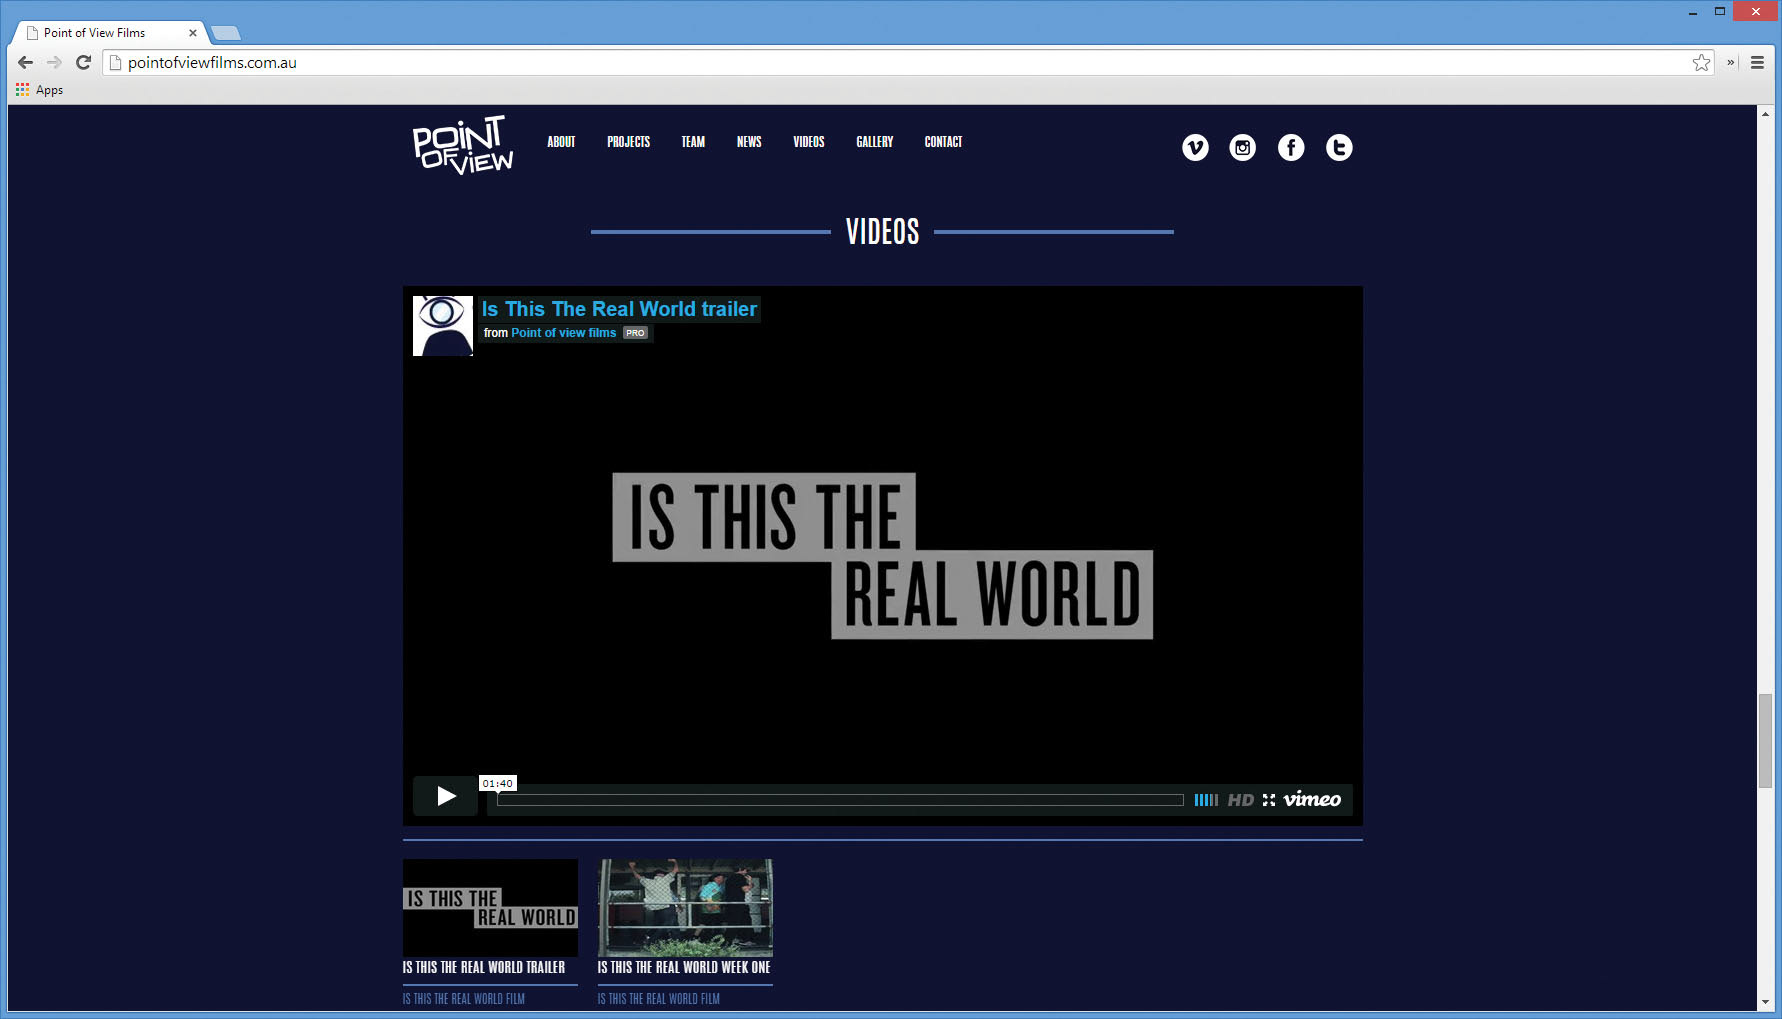
Task: Open the Apps bookmarks shortcut
Action: point(40,90)
